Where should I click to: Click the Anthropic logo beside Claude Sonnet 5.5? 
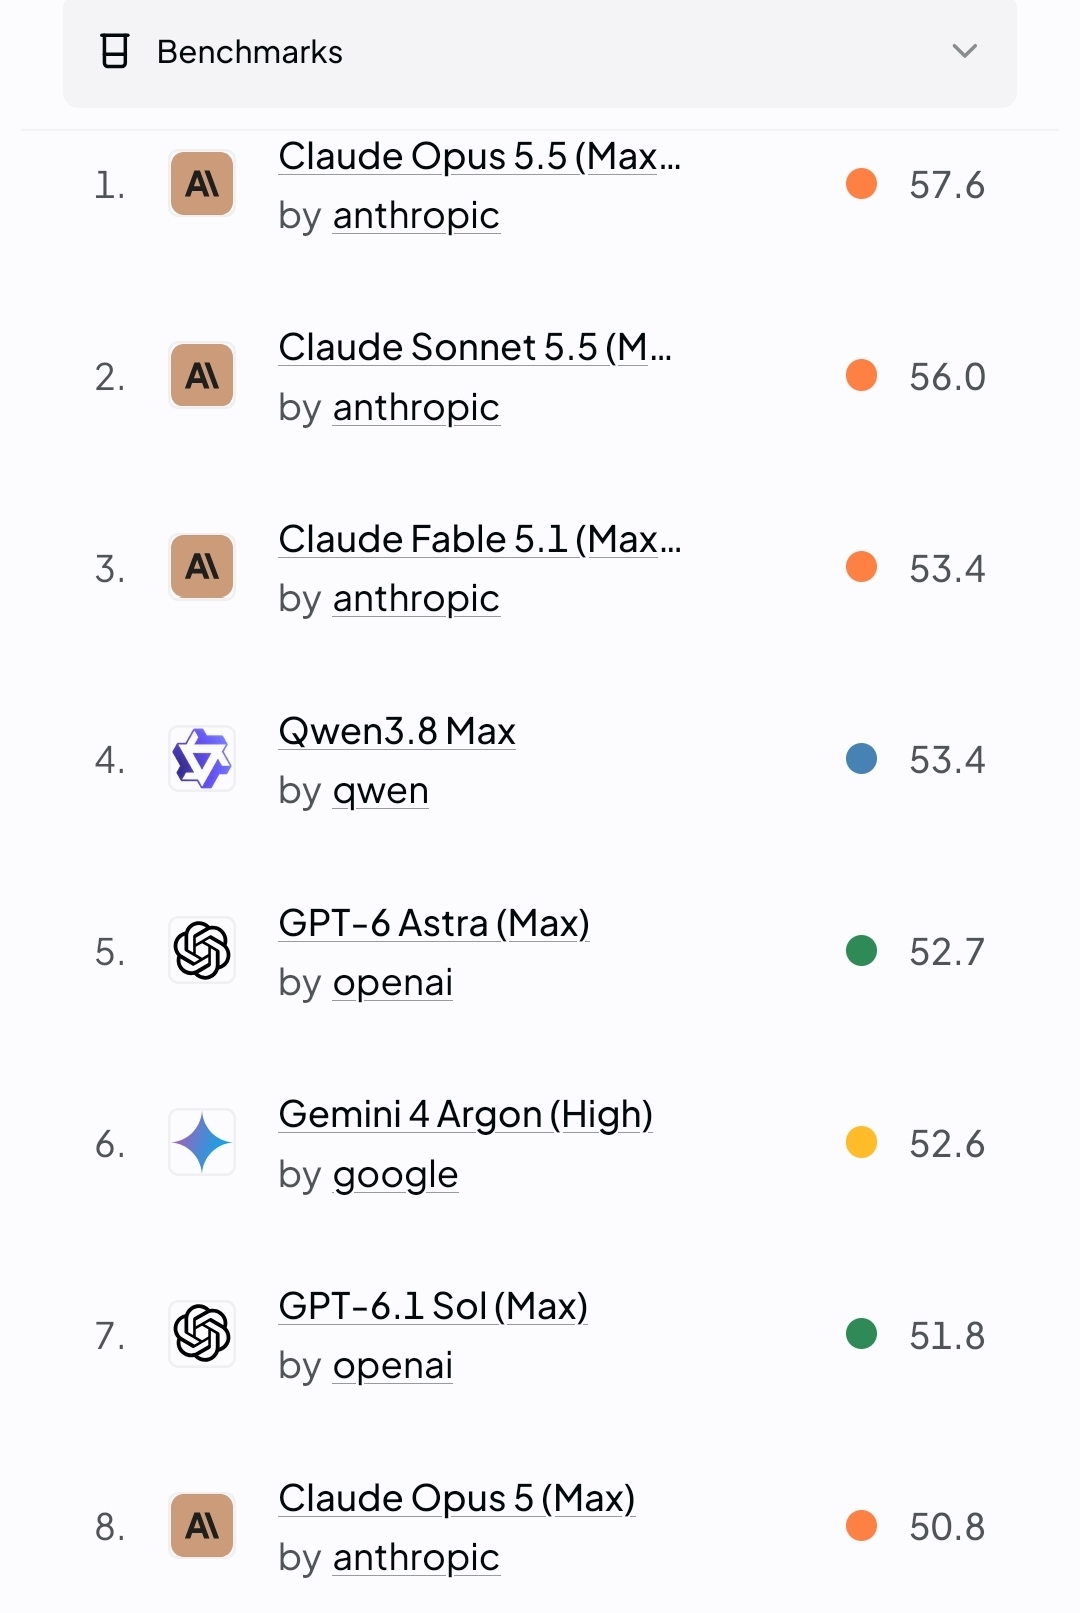(202, 376)
